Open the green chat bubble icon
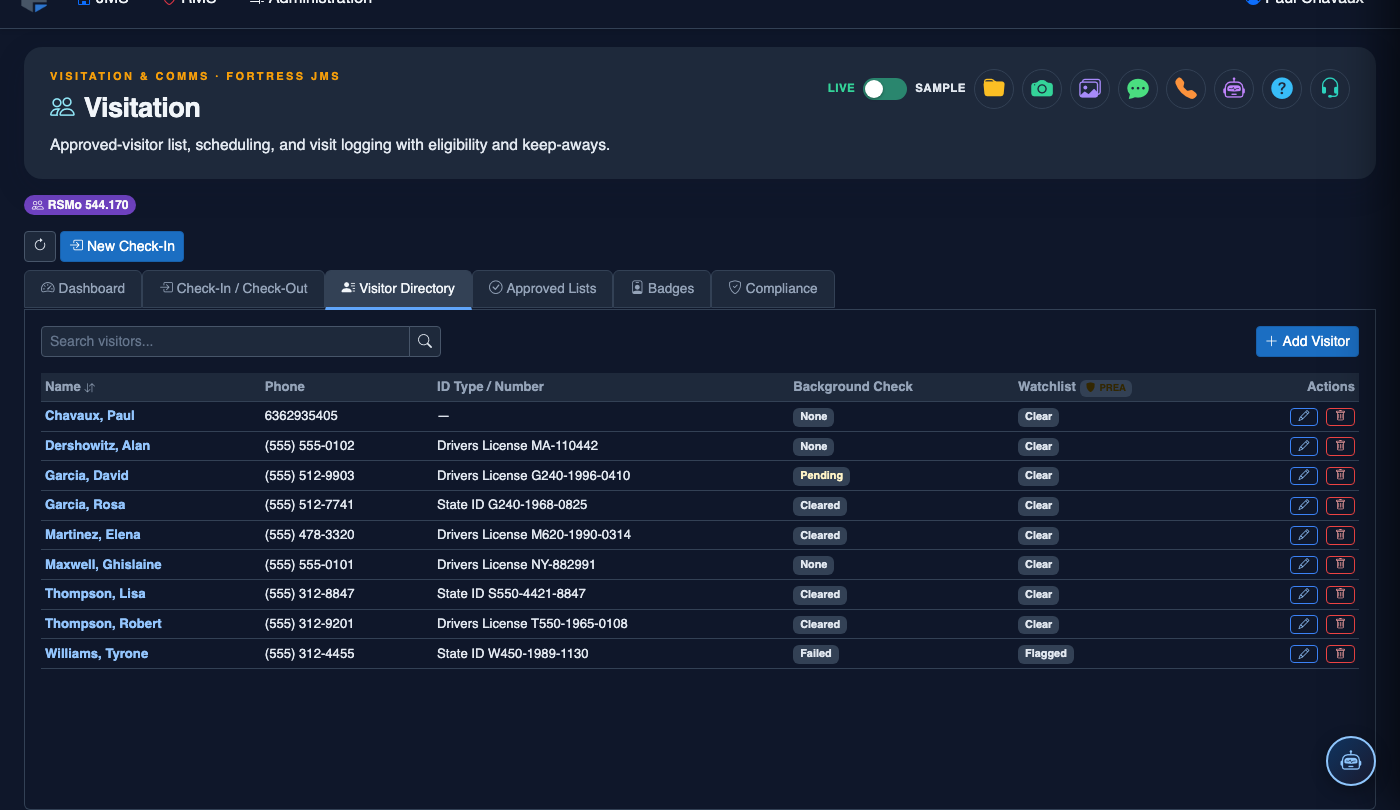This screenshot has height=810, width=1400. pyautogui.click(x=1138, y=88)
